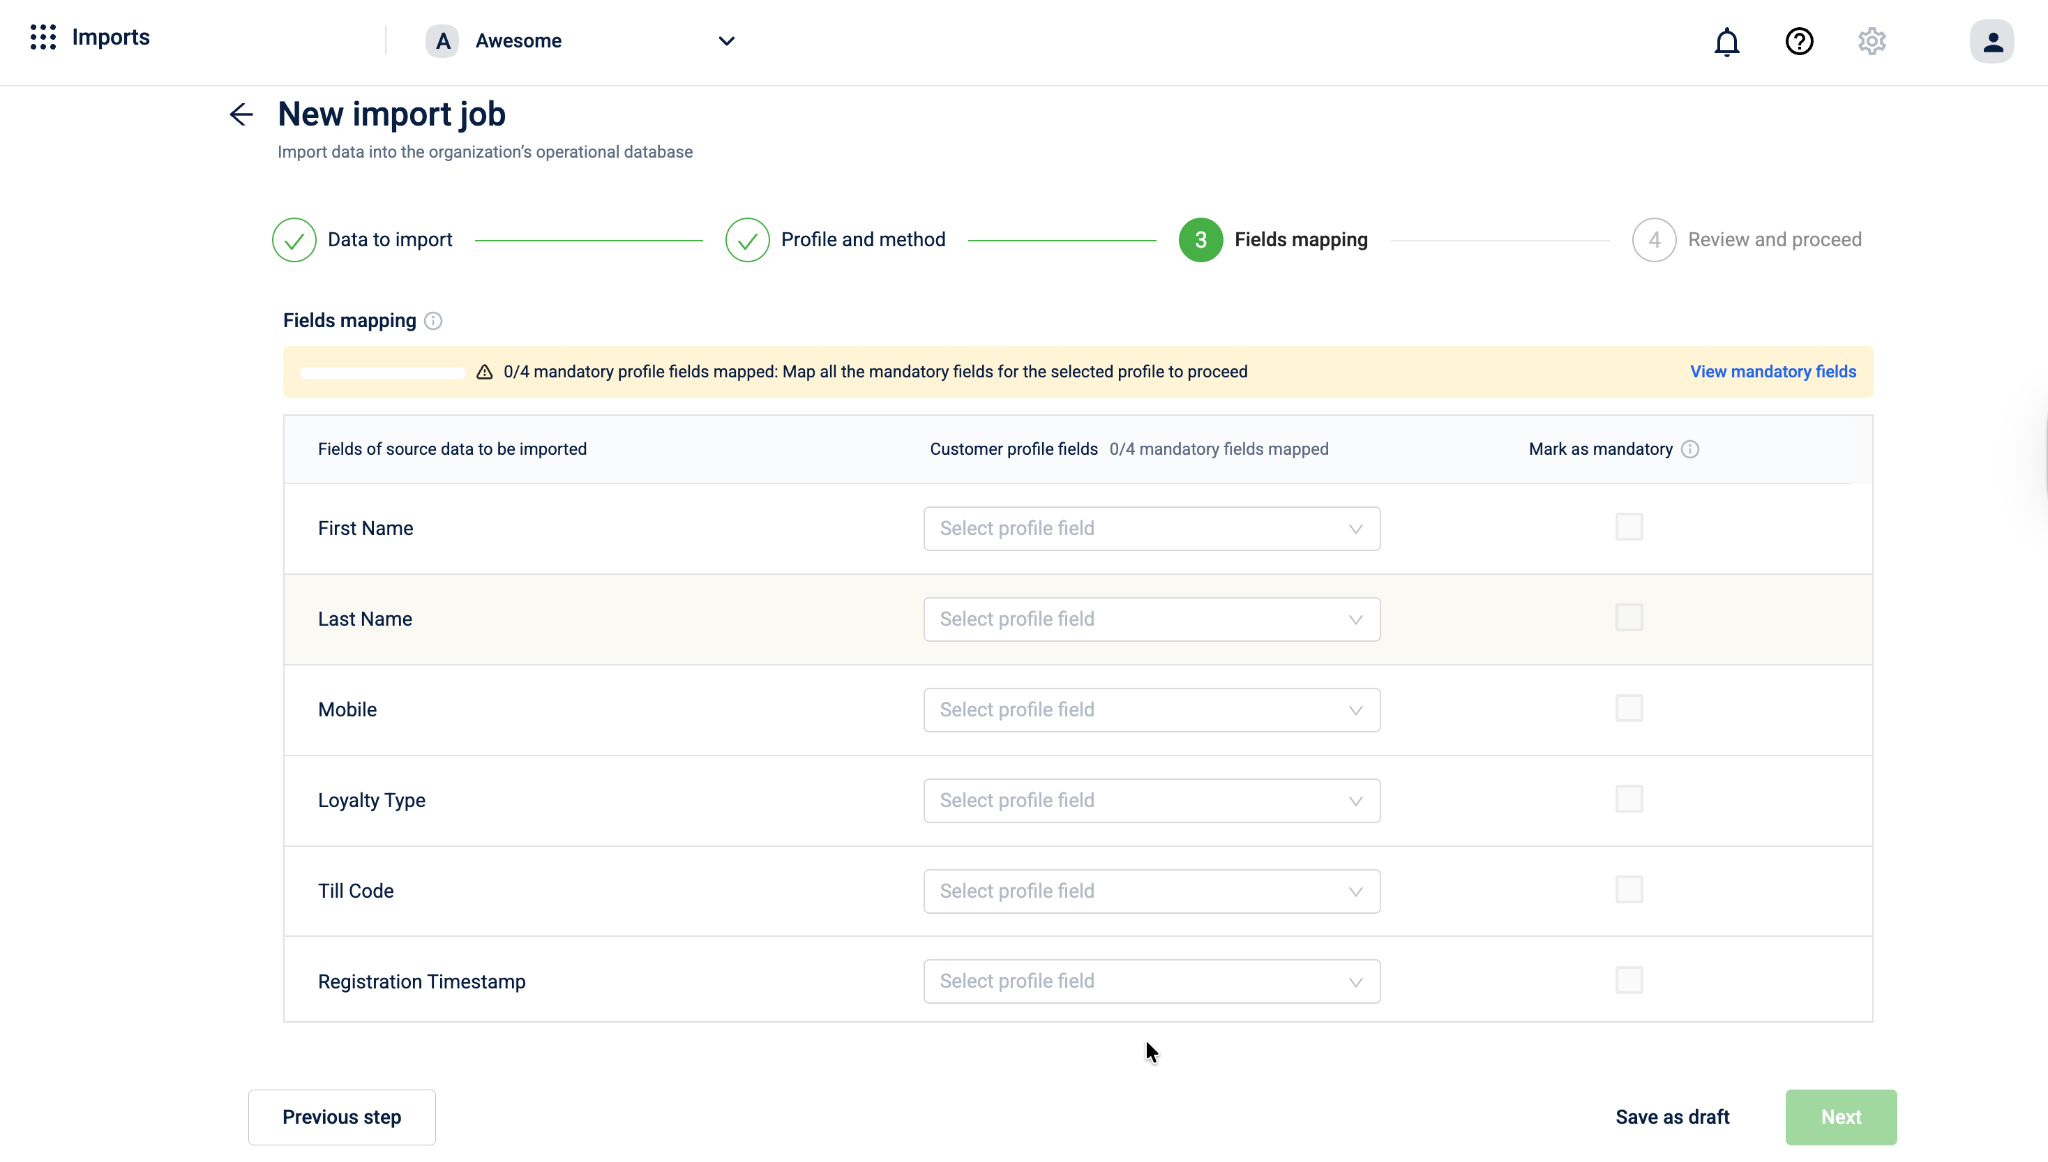The height and width of the screenshot is (1162, 2048).
Task: Check mandatory box for First Name row
Action: (1629, 527)
